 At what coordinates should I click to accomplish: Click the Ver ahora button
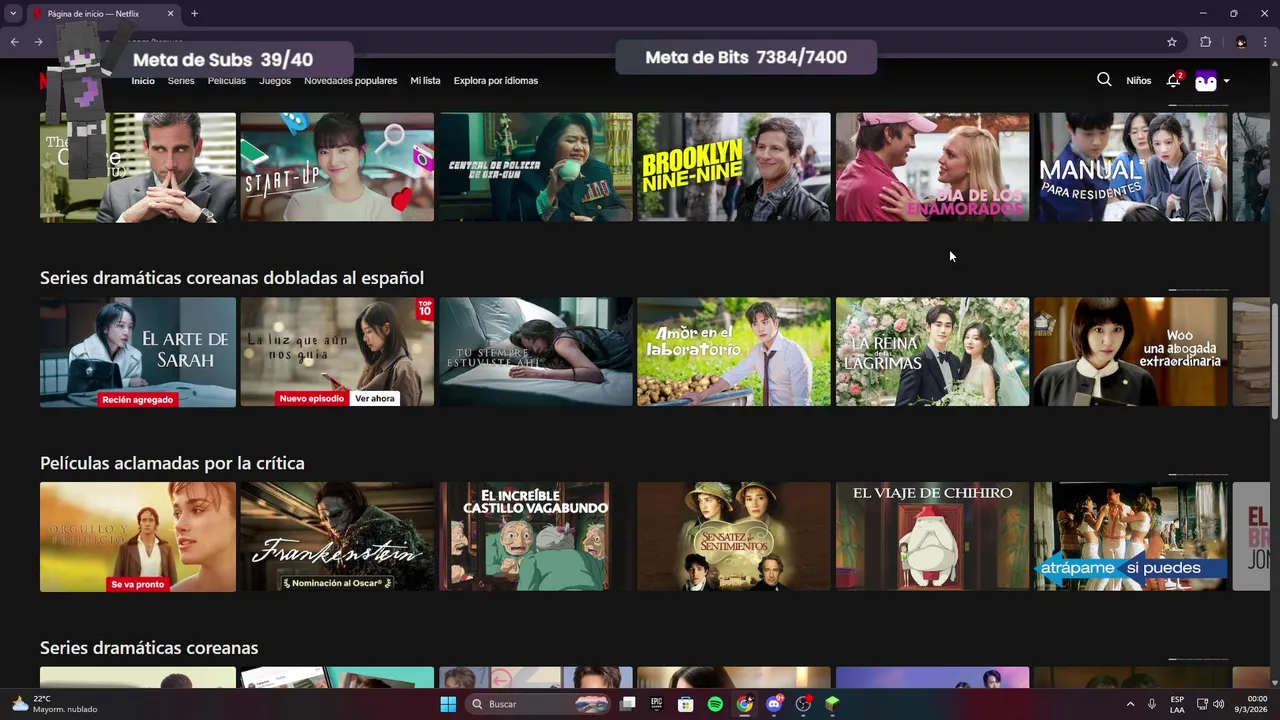point(375,398)
